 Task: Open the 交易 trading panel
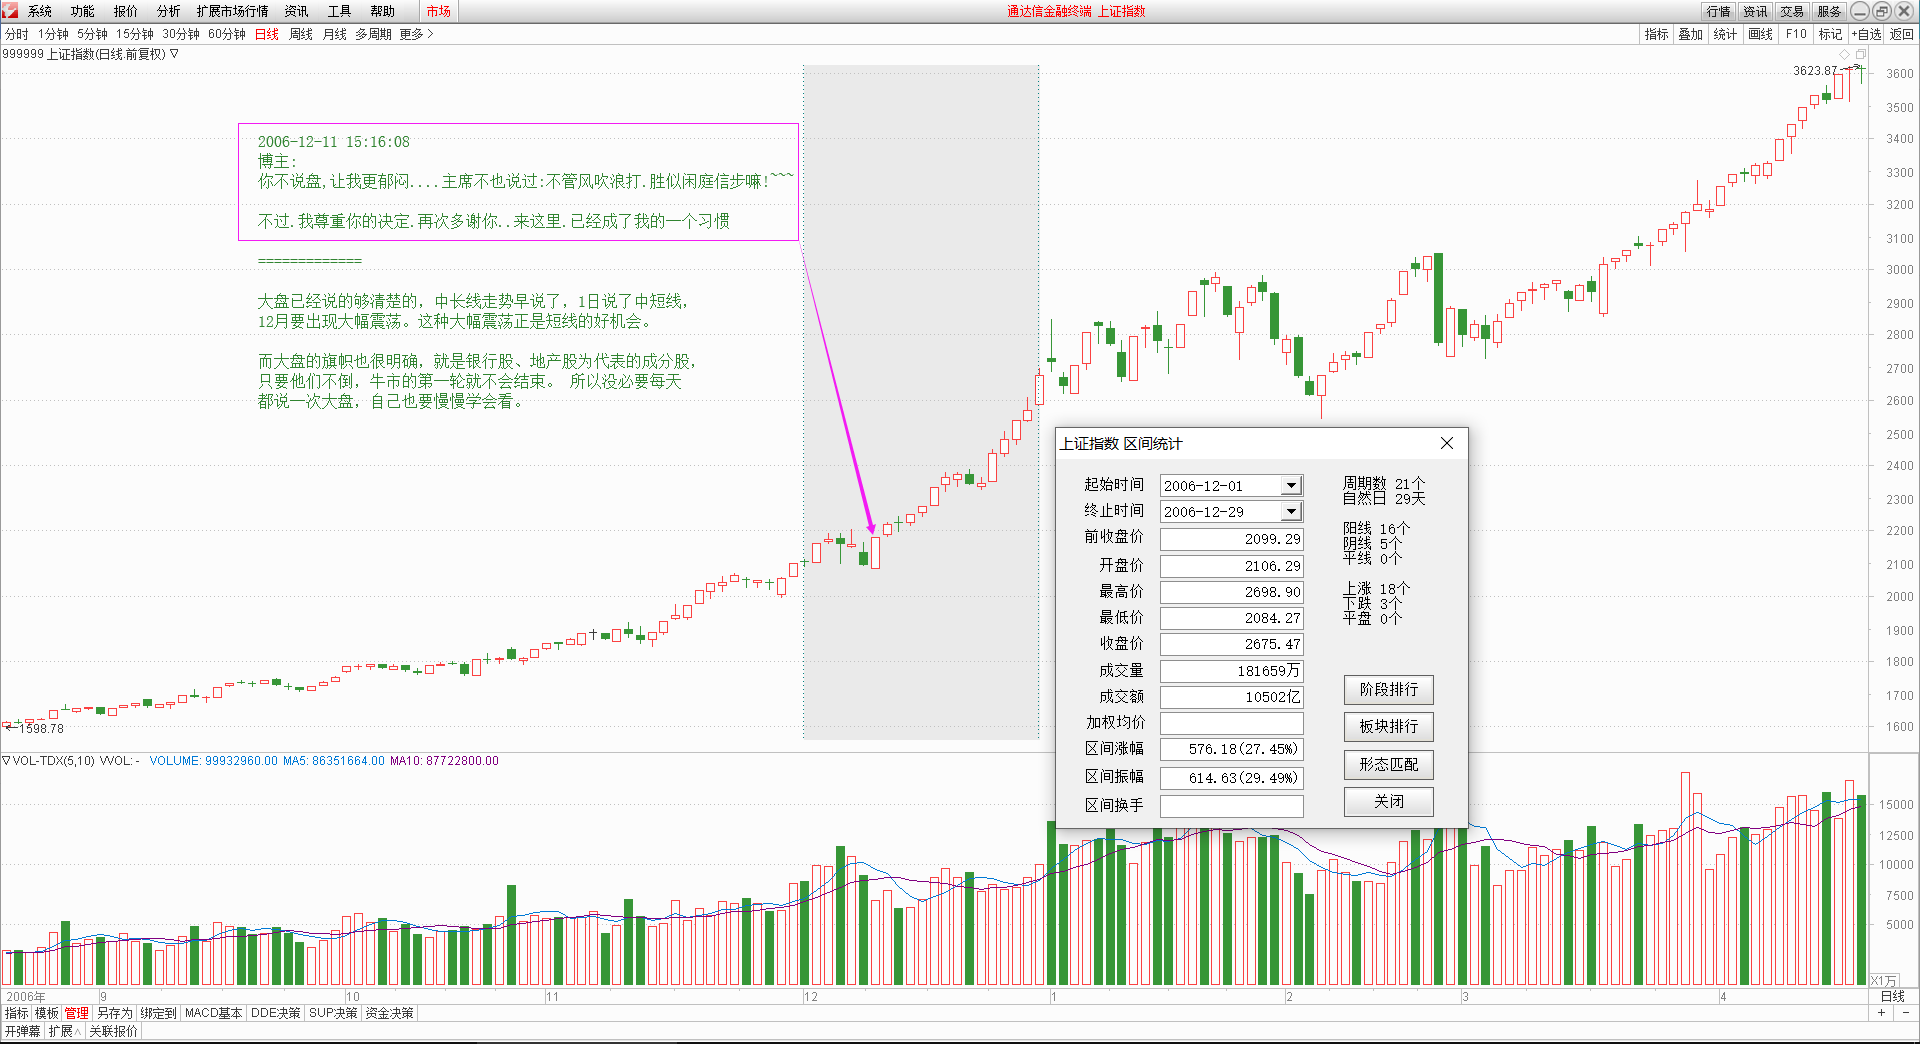click(x=1792, y=11)
